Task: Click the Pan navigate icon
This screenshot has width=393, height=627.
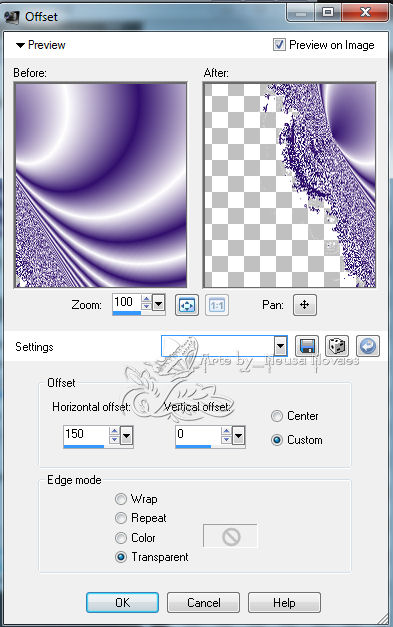Action: pyautogui.click(x=305, y=305)
